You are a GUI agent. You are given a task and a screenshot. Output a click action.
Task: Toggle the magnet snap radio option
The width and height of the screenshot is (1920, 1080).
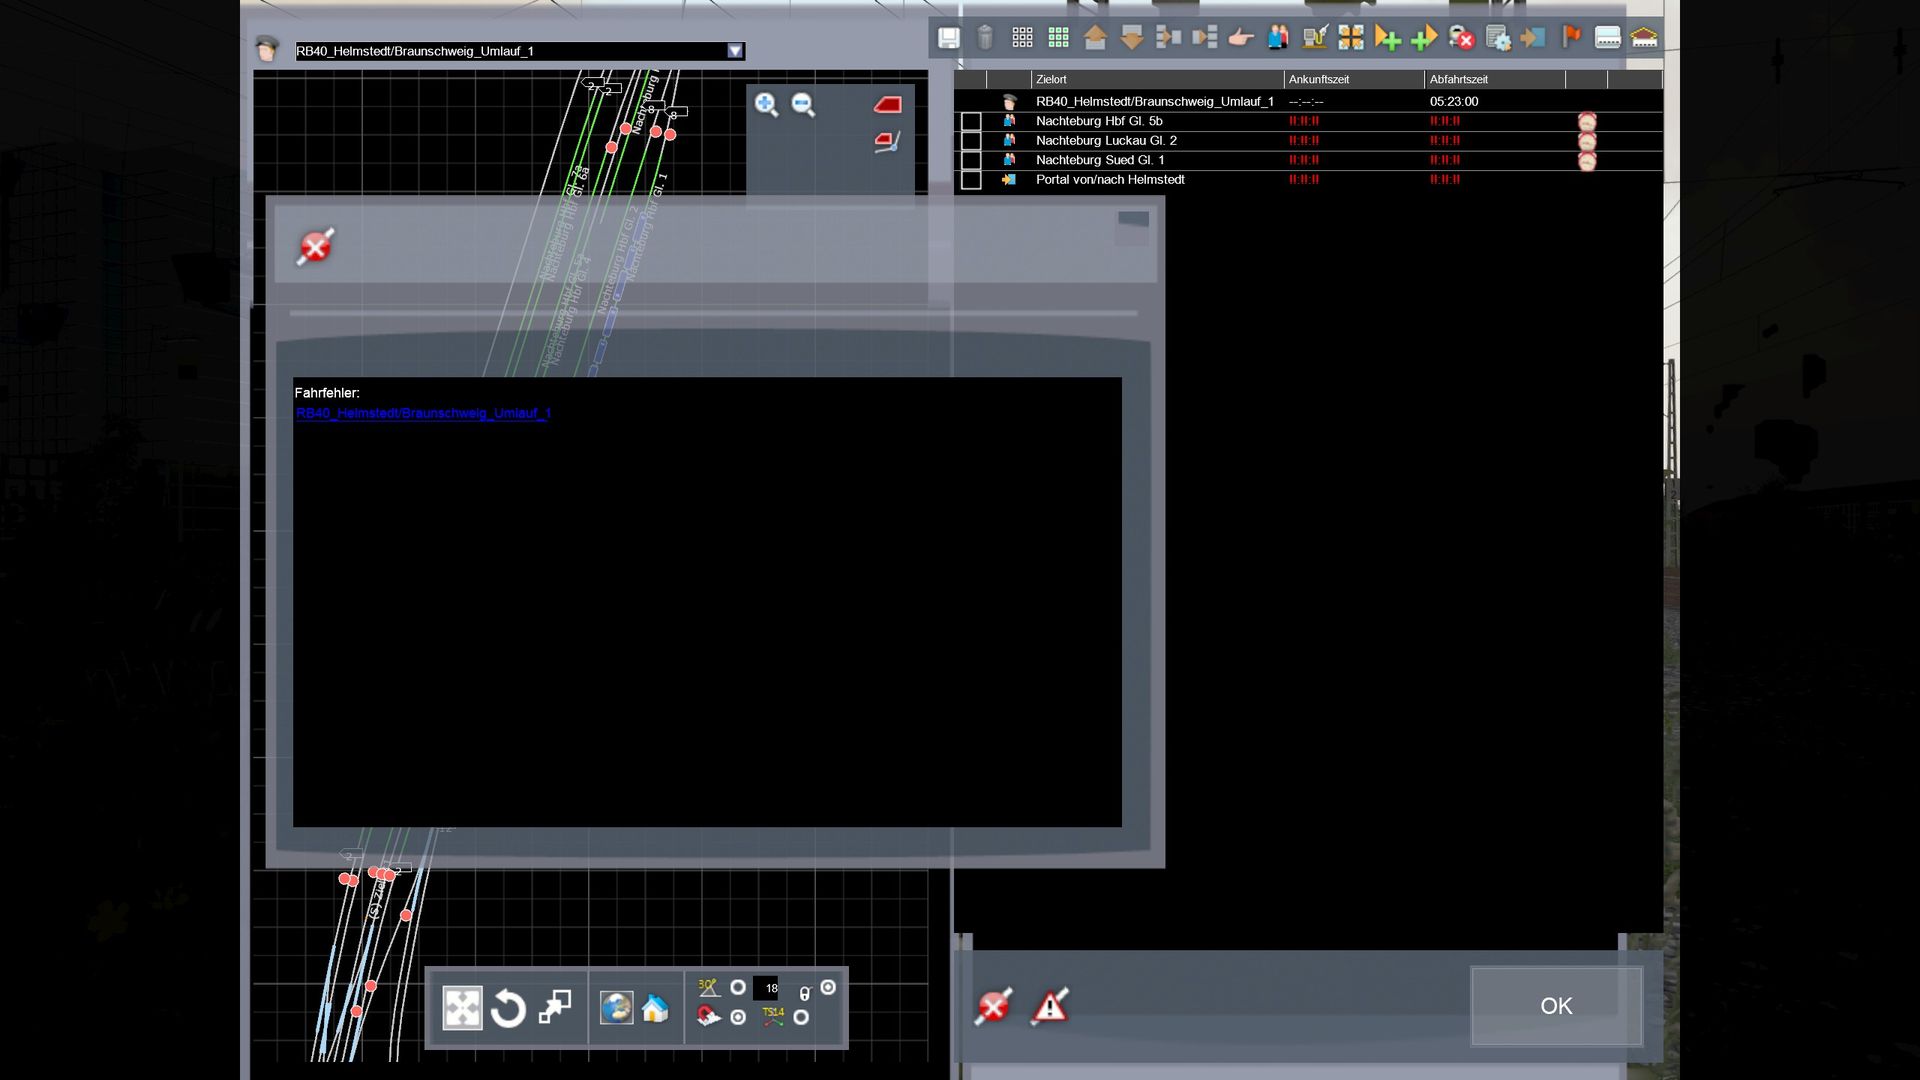point(738,1017)
